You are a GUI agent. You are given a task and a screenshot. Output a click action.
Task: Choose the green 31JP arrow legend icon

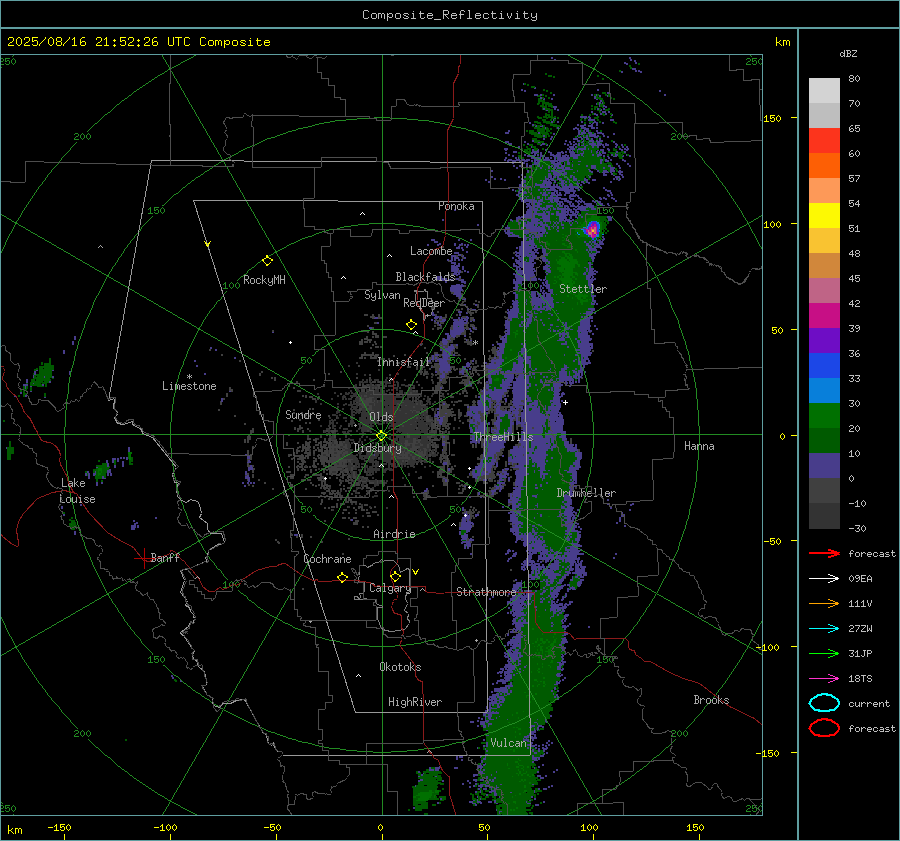tap(824, 653)
